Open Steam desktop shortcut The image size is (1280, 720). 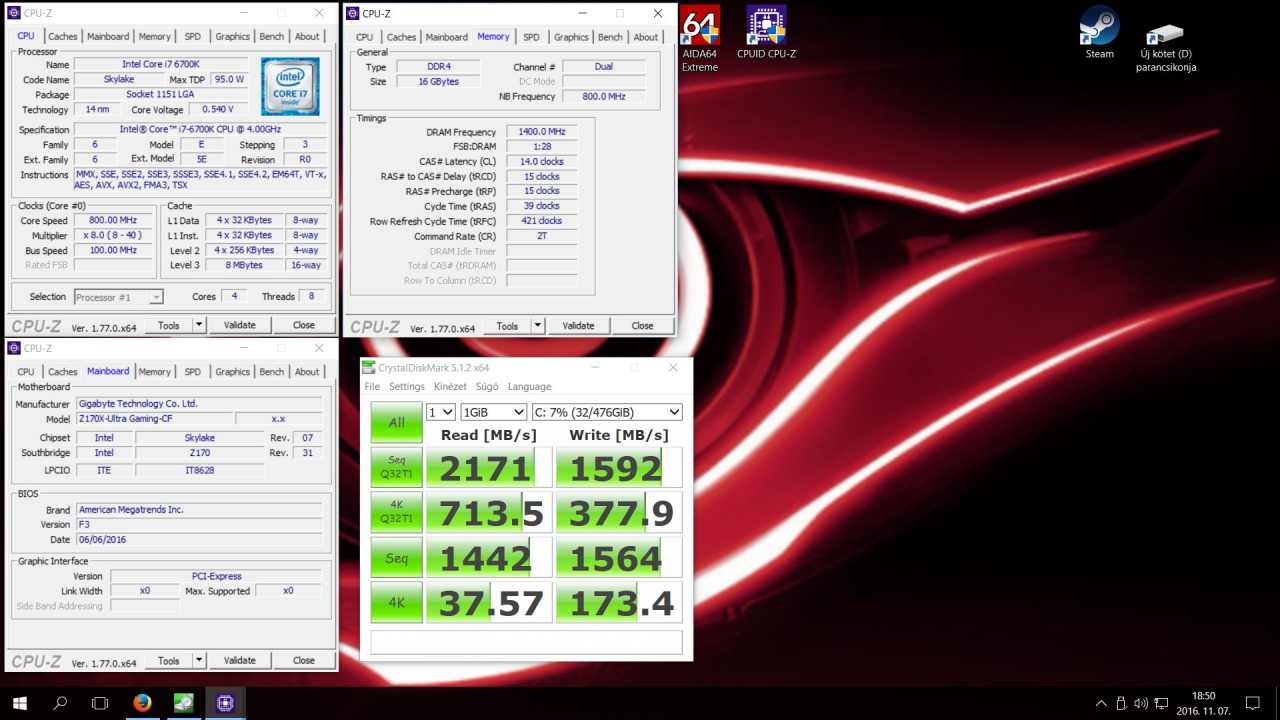click(1099, 33)
